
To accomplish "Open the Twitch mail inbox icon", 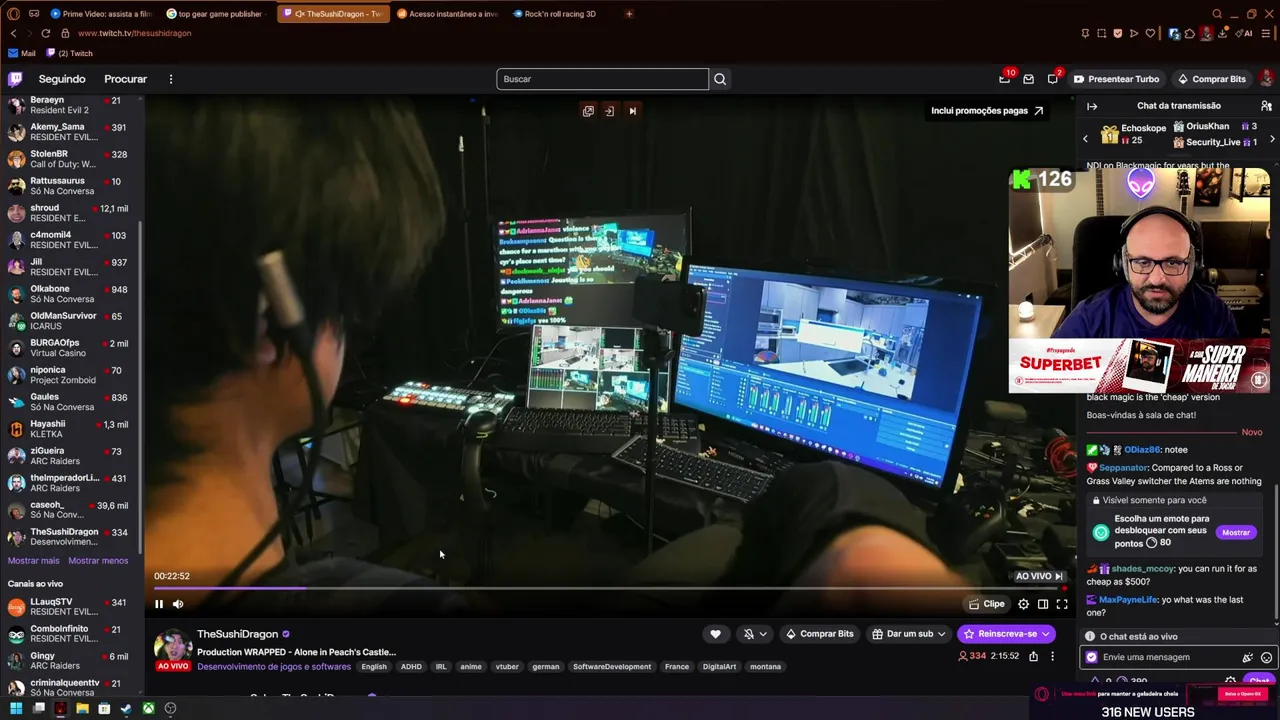I will pos(1028,79).
